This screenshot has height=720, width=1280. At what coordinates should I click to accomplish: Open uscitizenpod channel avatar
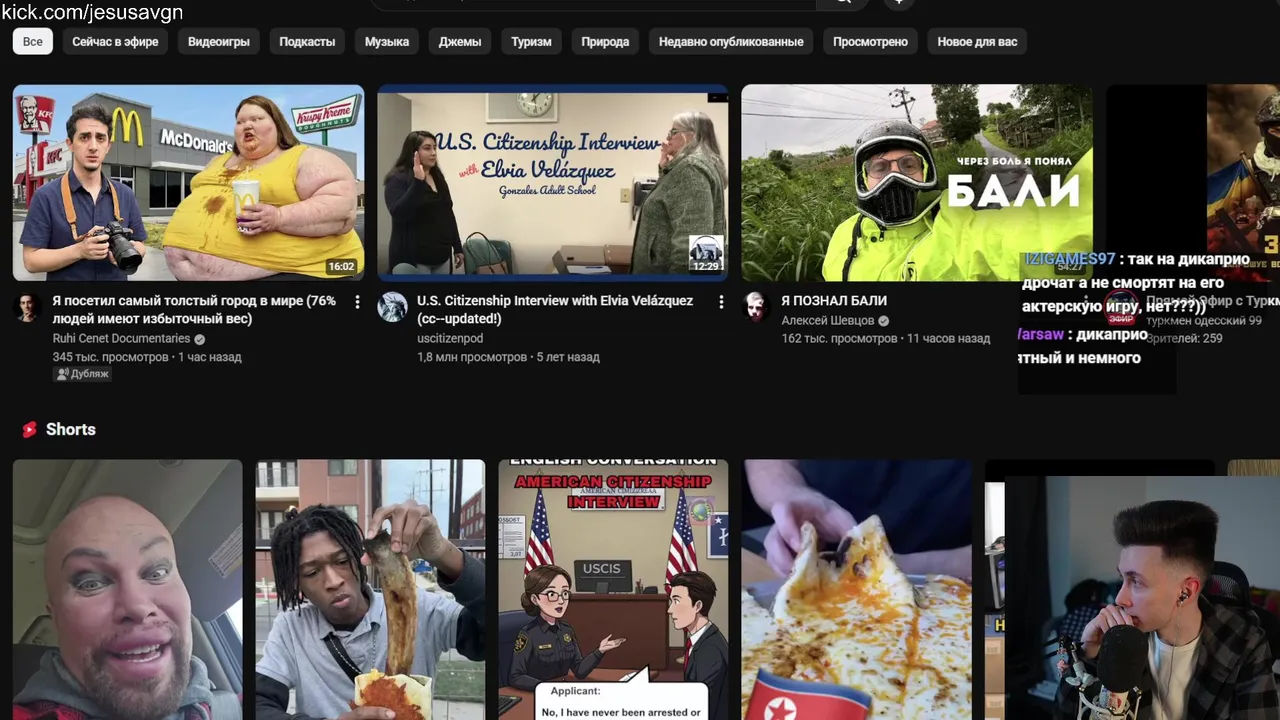point(392,307)
